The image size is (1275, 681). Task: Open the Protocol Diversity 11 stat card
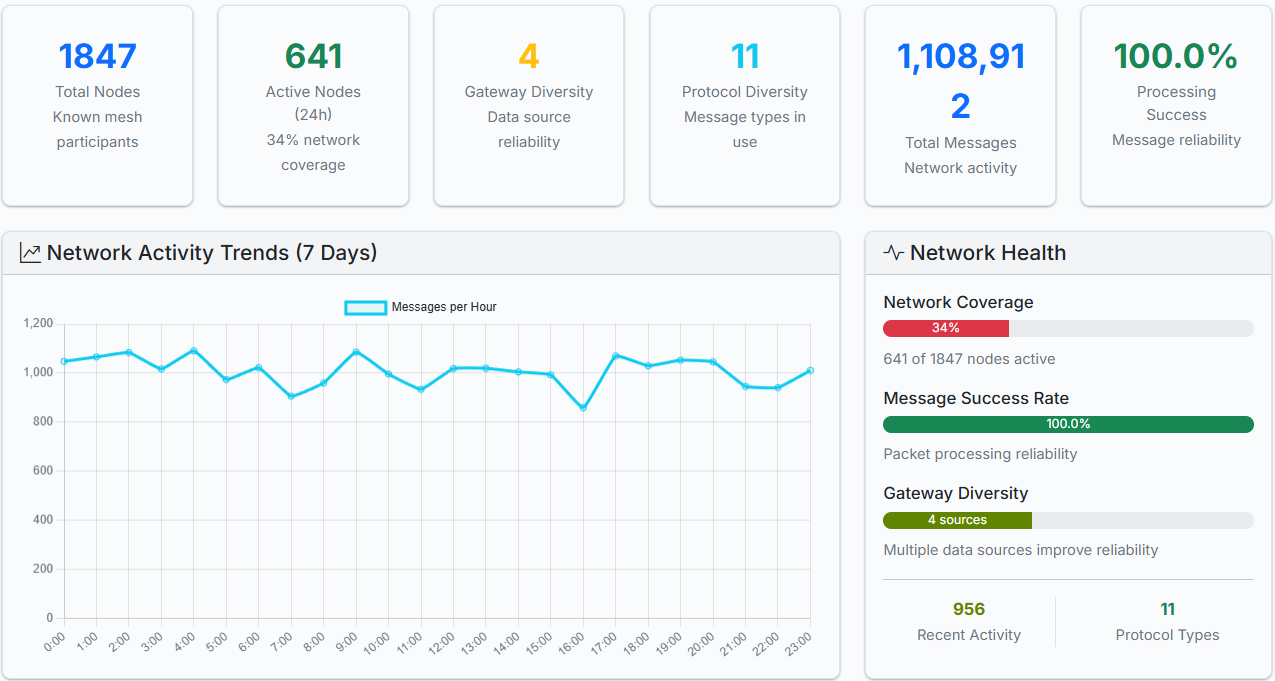pos(745,105)
